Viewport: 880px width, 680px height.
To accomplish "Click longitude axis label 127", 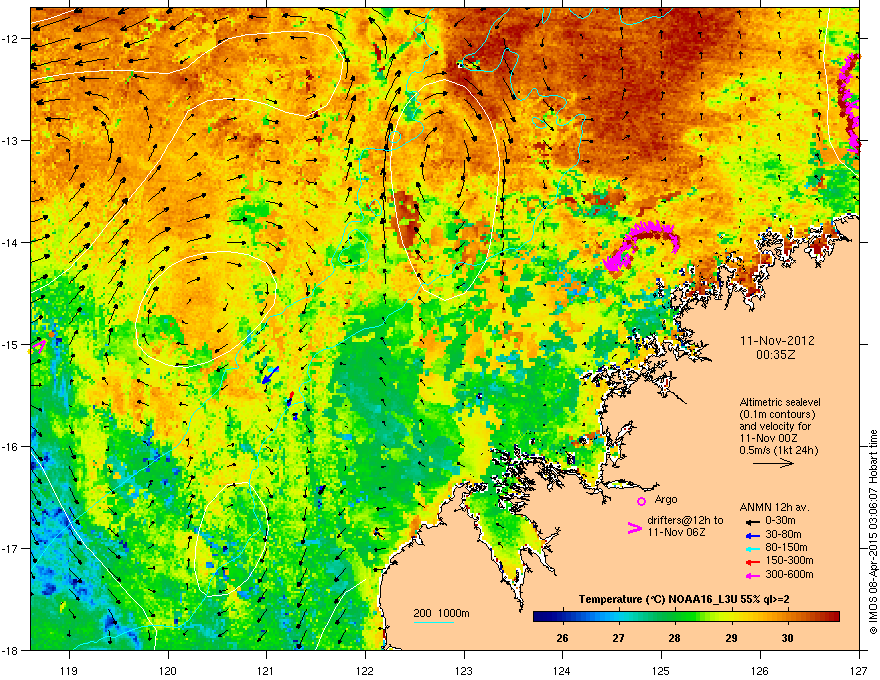I will (859, 670).
